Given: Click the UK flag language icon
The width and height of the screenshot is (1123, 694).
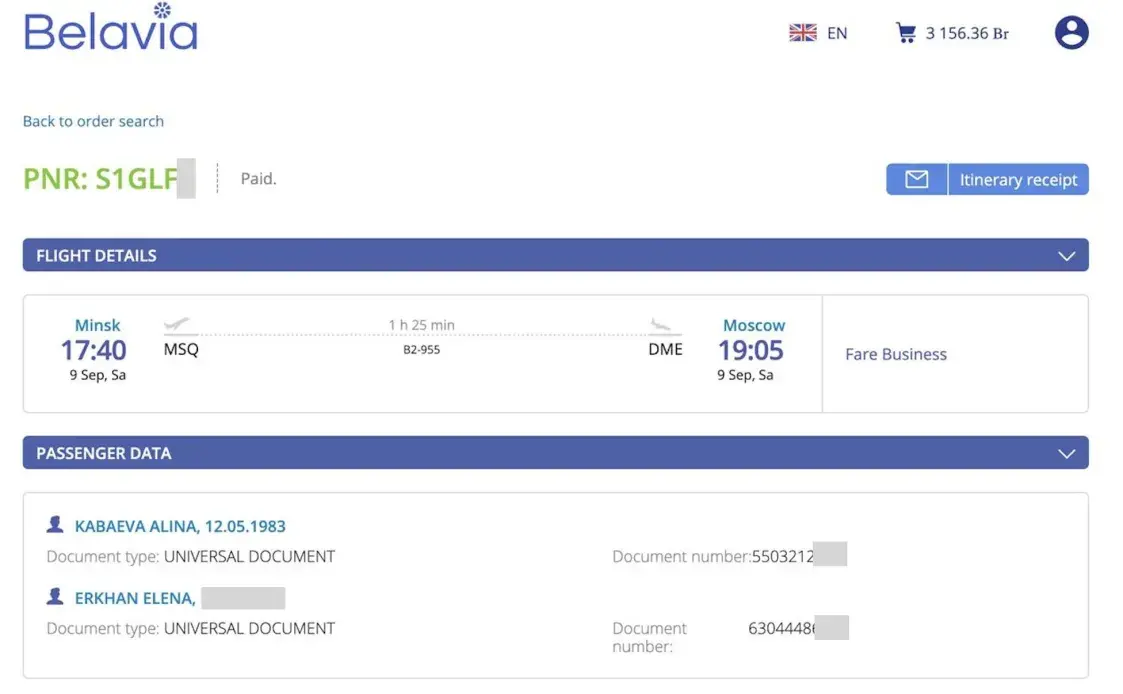Looking at the screenshot, I should click(x=802, y=33).
